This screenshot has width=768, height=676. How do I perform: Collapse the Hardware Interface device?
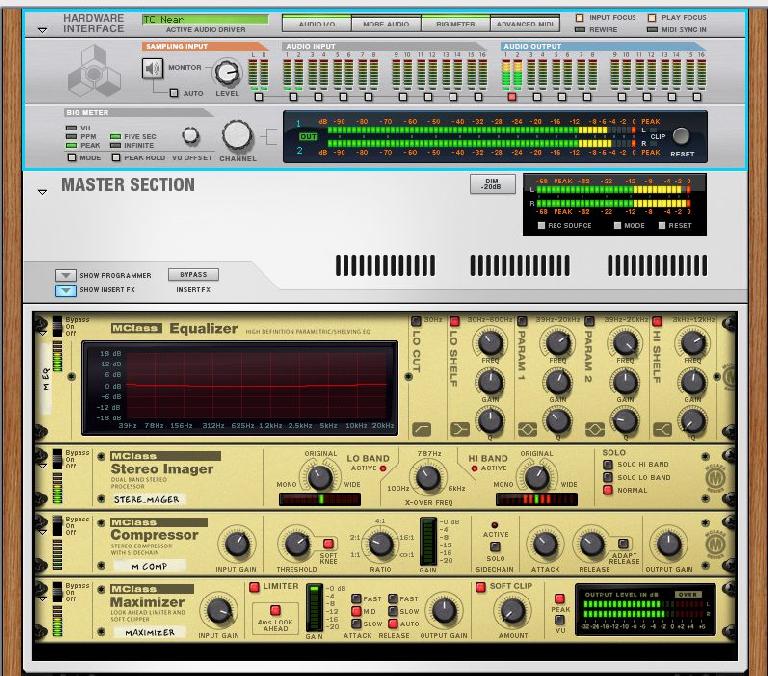(x=43, y=30)
